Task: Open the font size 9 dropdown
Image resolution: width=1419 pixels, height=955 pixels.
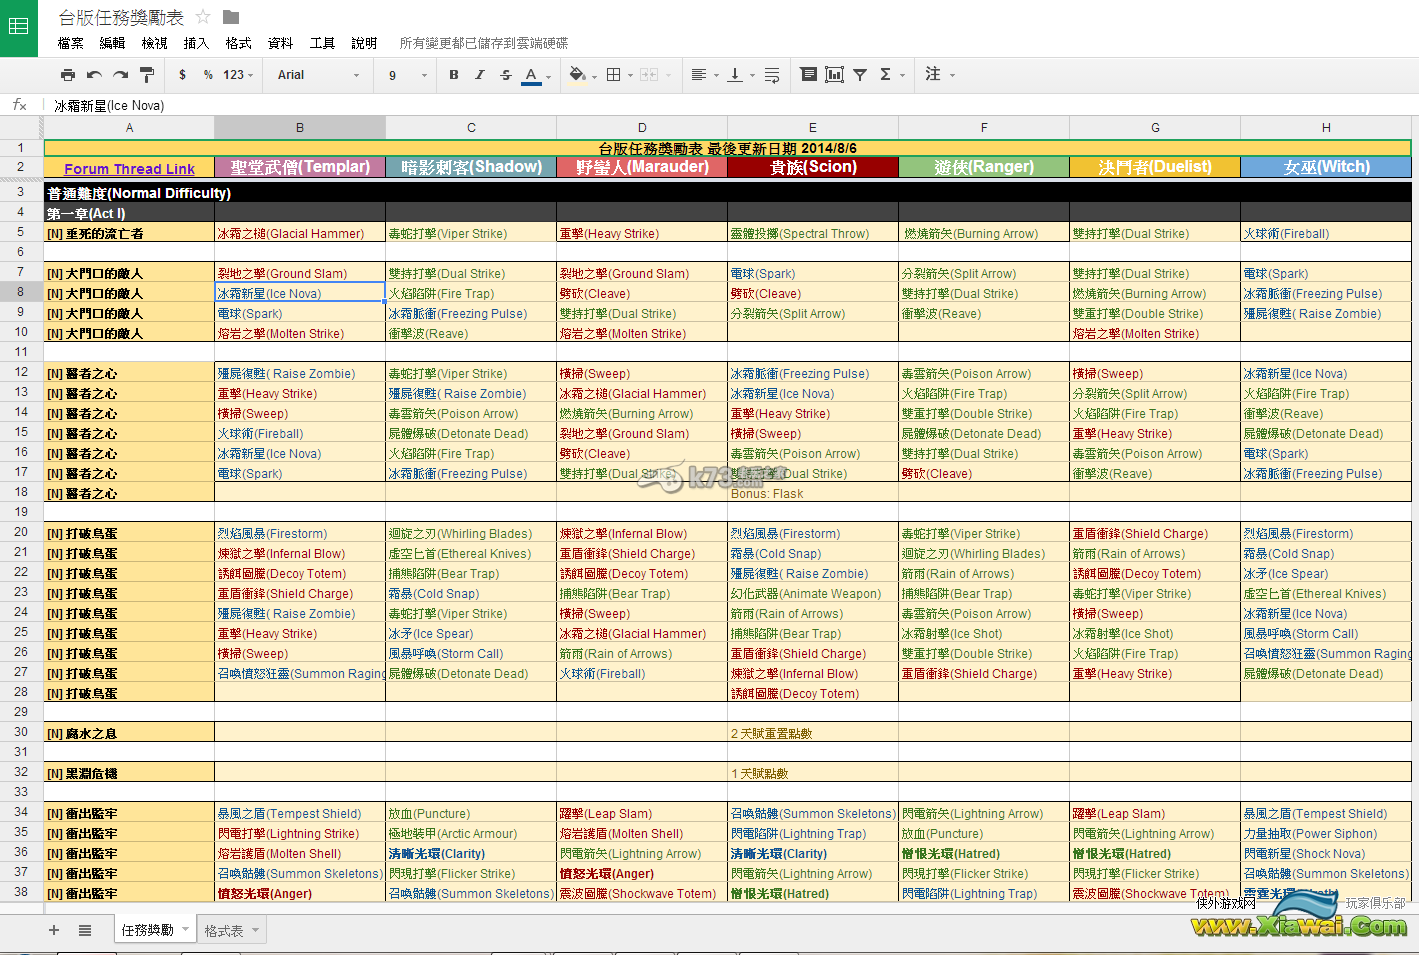Action: pyautogui.click(x=408, y=75)
